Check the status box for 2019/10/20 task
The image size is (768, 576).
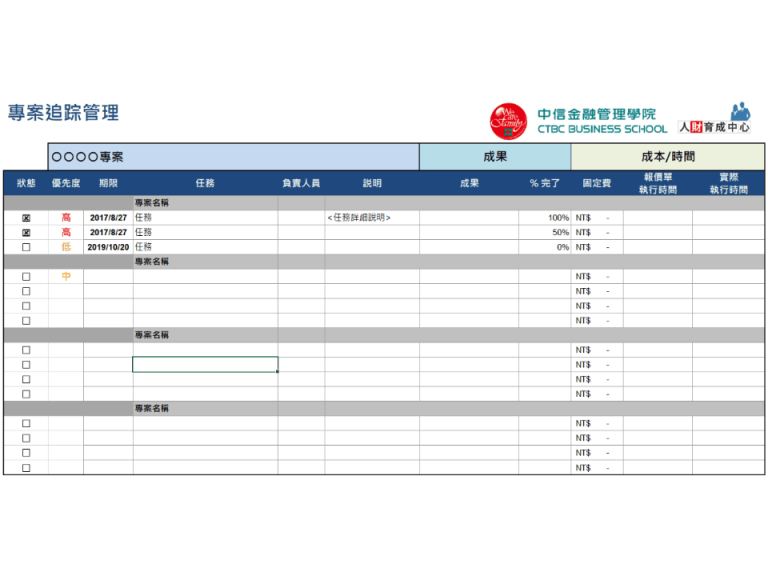tap(26, 247)
